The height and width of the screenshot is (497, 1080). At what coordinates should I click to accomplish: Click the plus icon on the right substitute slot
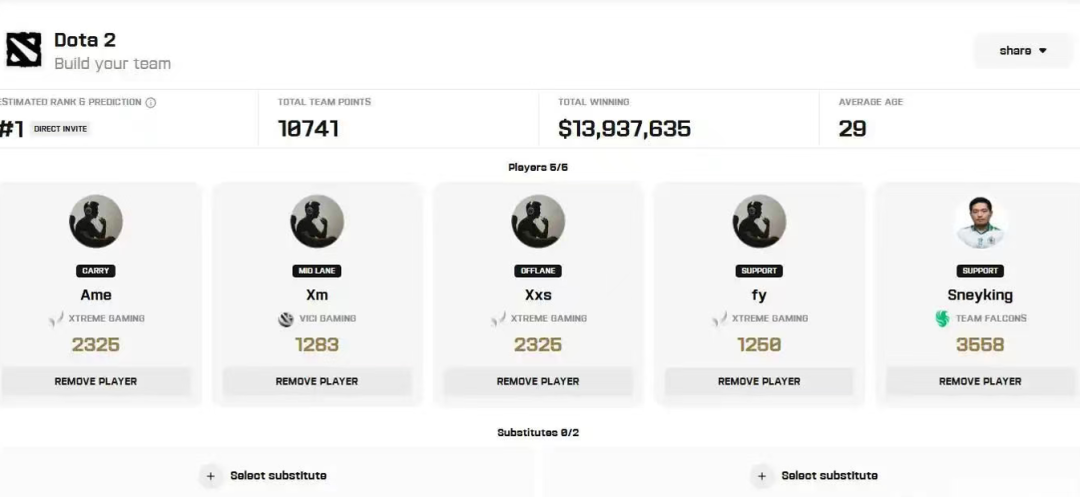[x=762, y=476]
